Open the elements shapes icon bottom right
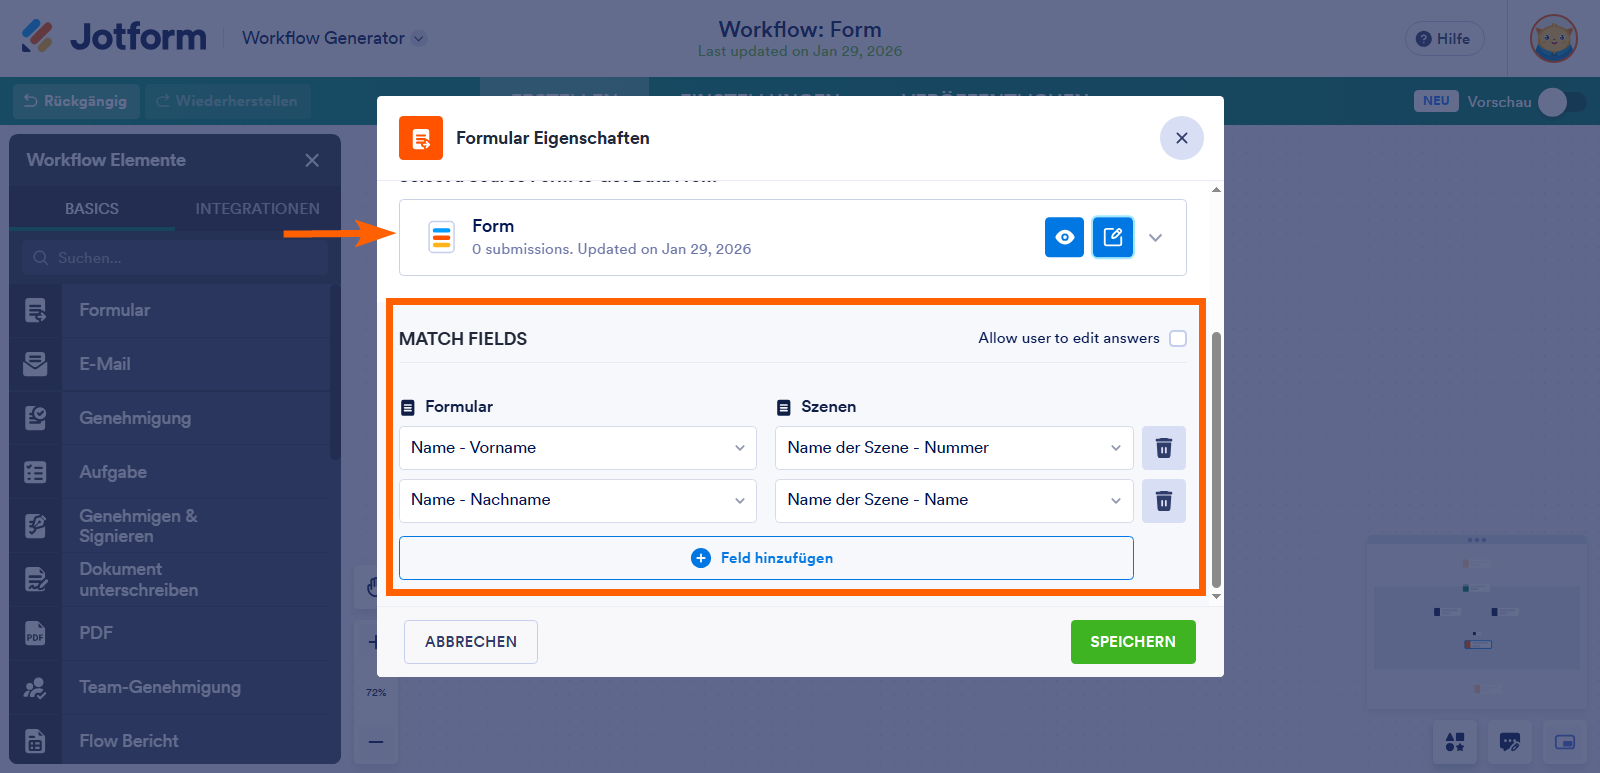 click(1455, 742)
